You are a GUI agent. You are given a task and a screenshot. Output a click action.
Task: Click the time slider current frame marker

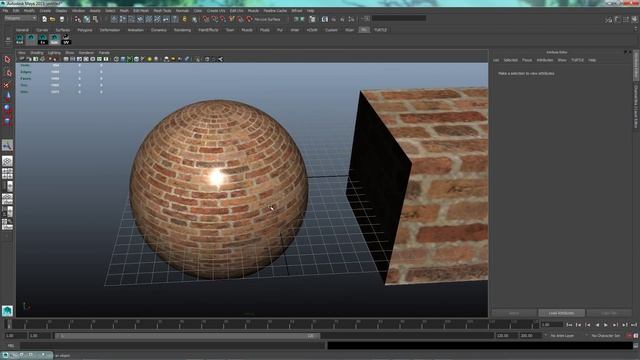coord(9,324)
